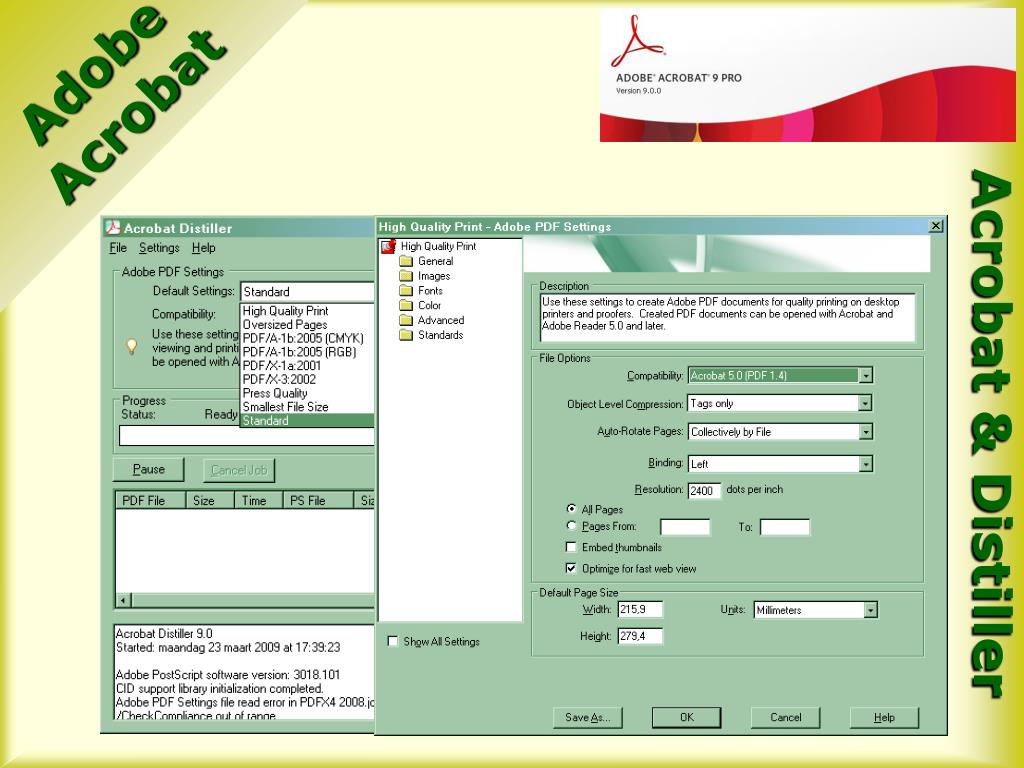The height and width of the screenshot is (768, 1024).
Task: Choose PDF/A-1b:2005 (RGB) option
Action: [307, 352]
